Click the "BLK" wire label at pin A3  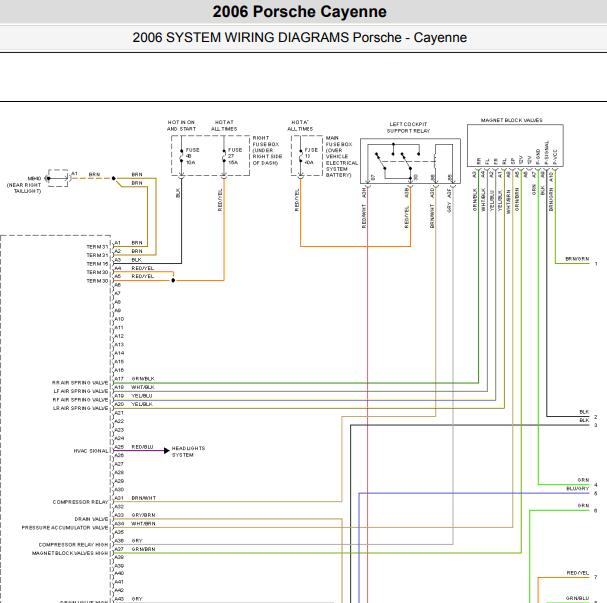[137, 260]
